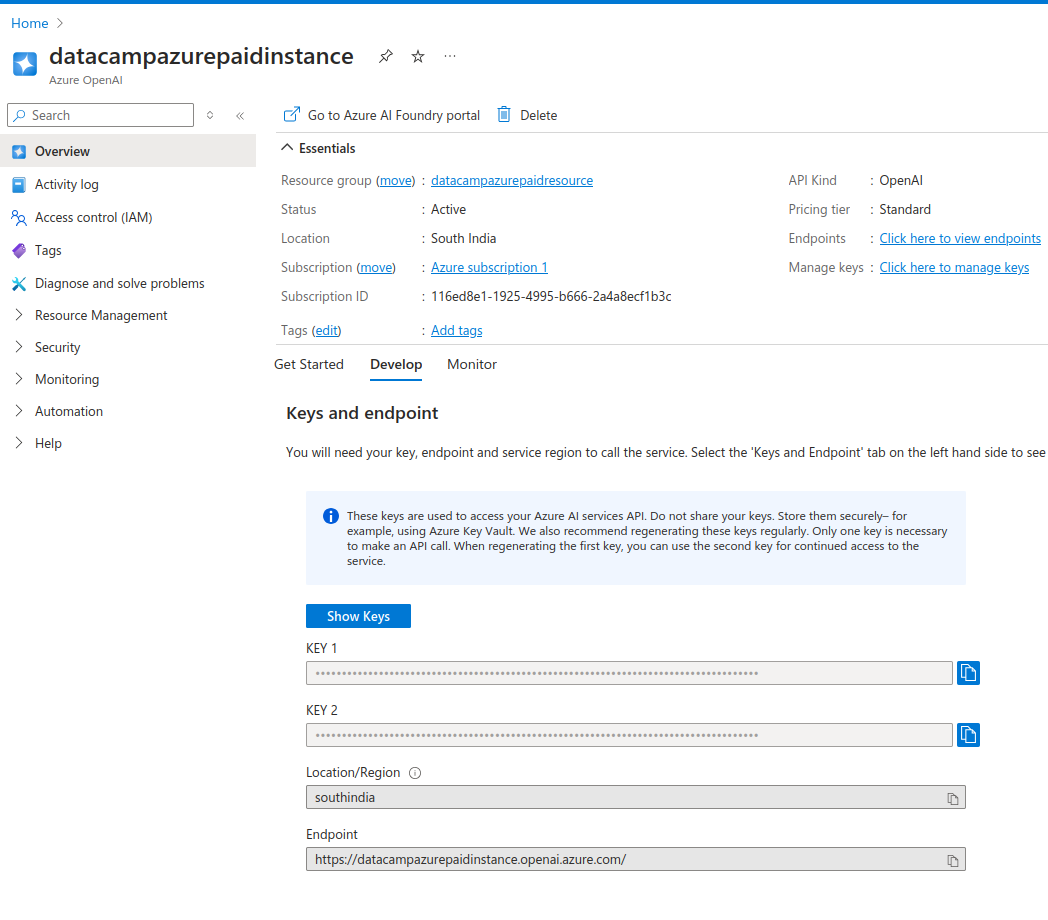Open the Azure subscription 1 link
This screenshot has width=1048, height=920.
[x=489, y=267]
